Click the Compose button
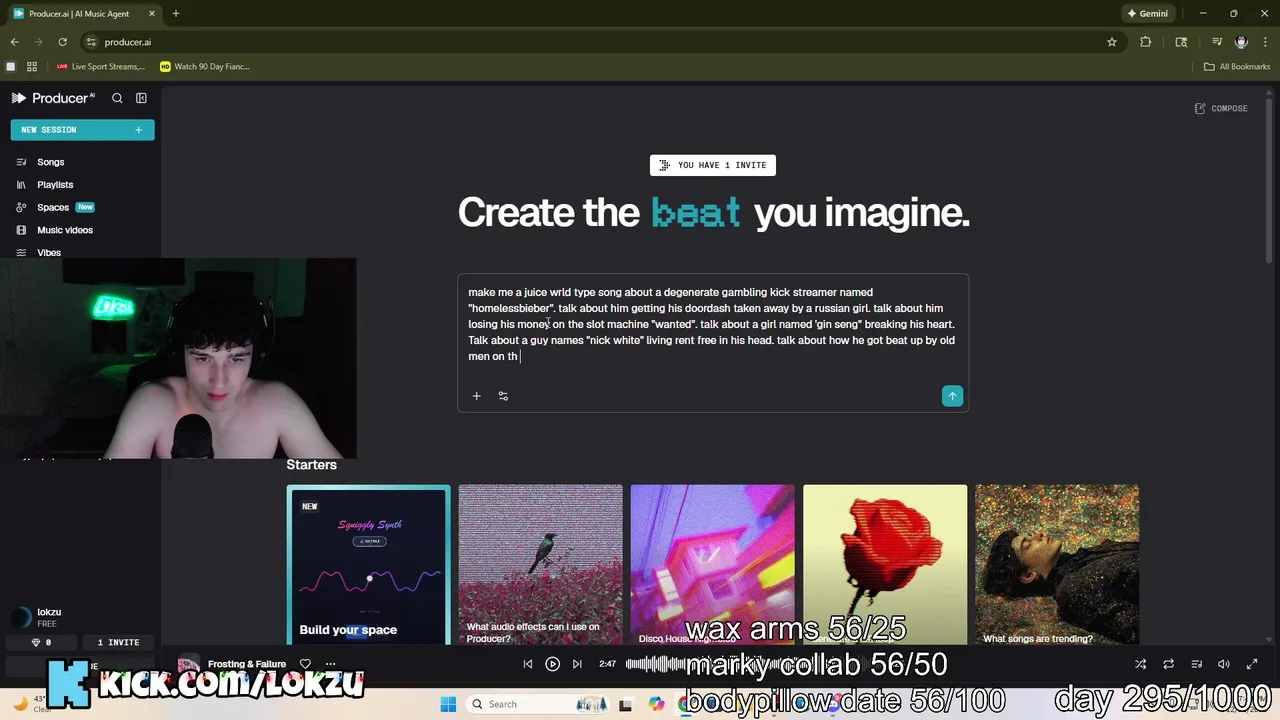This screenshot has width=1280, height=720. (x=1221, y=108)
